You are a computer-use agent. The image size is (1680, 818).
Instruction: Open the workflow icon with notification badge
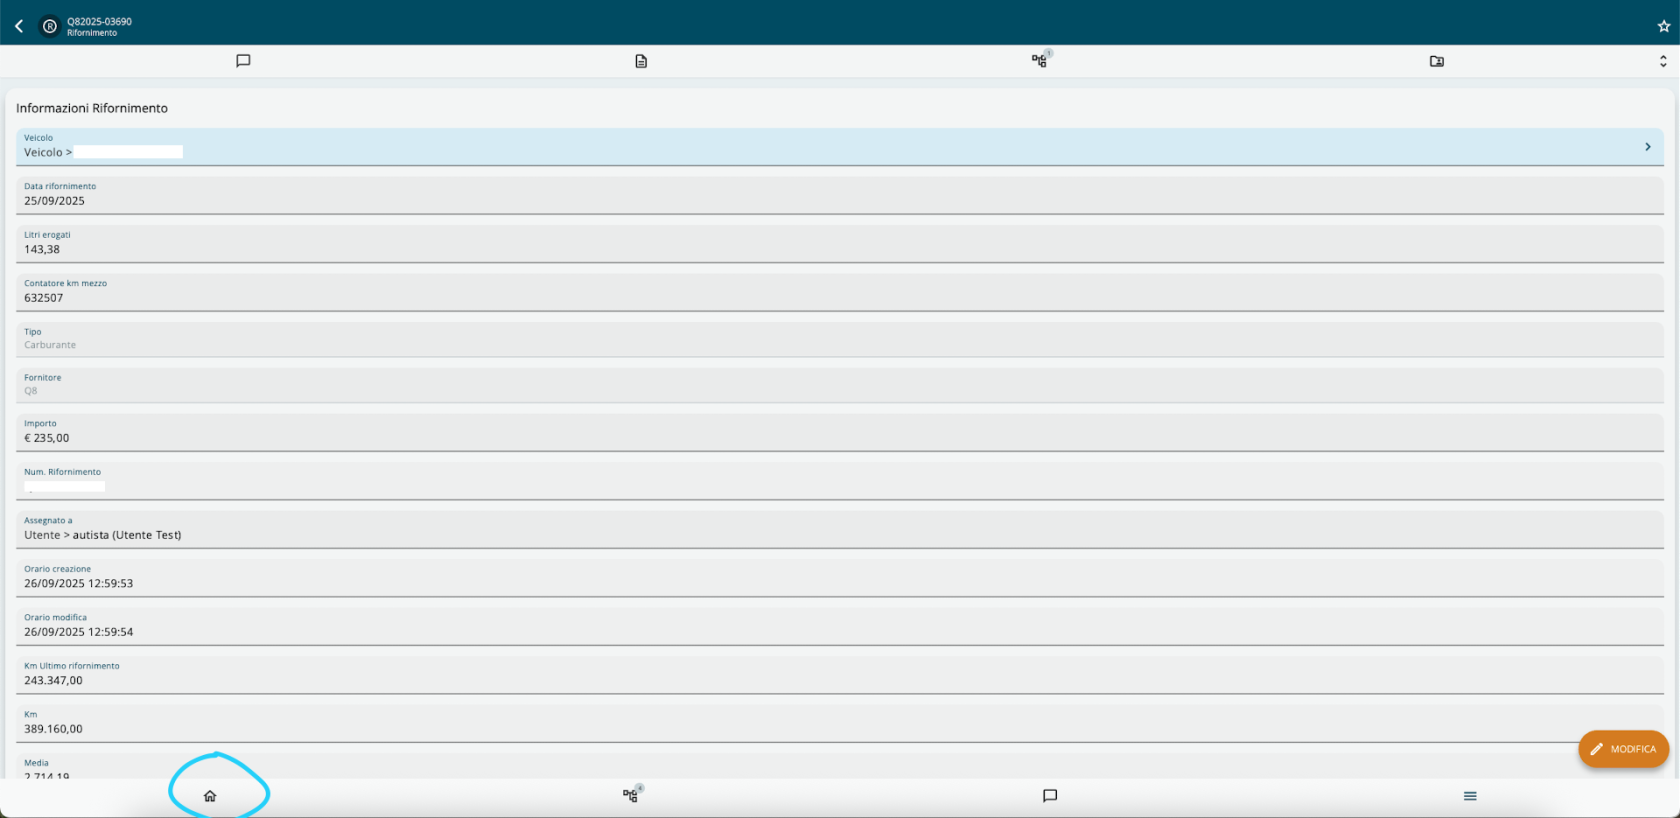[x=1038, y=61]
